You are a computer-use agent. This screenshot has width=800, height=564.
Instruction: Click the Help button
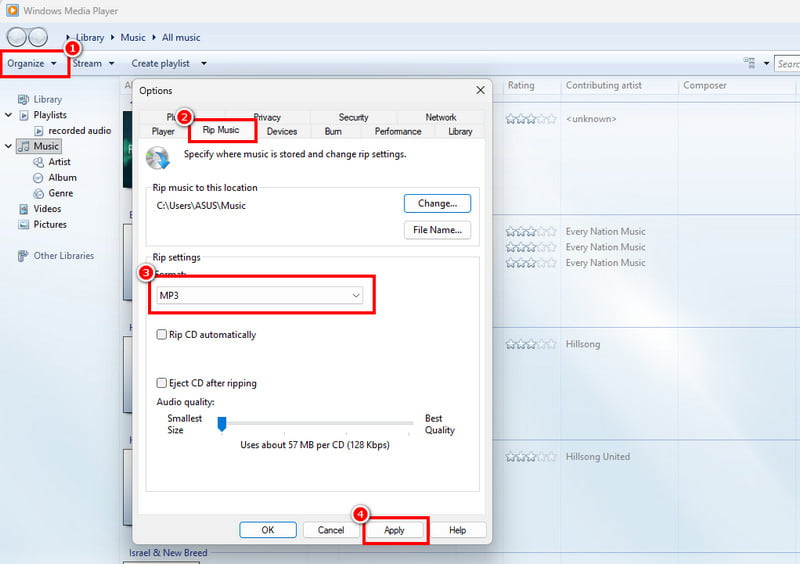[458, 530]
